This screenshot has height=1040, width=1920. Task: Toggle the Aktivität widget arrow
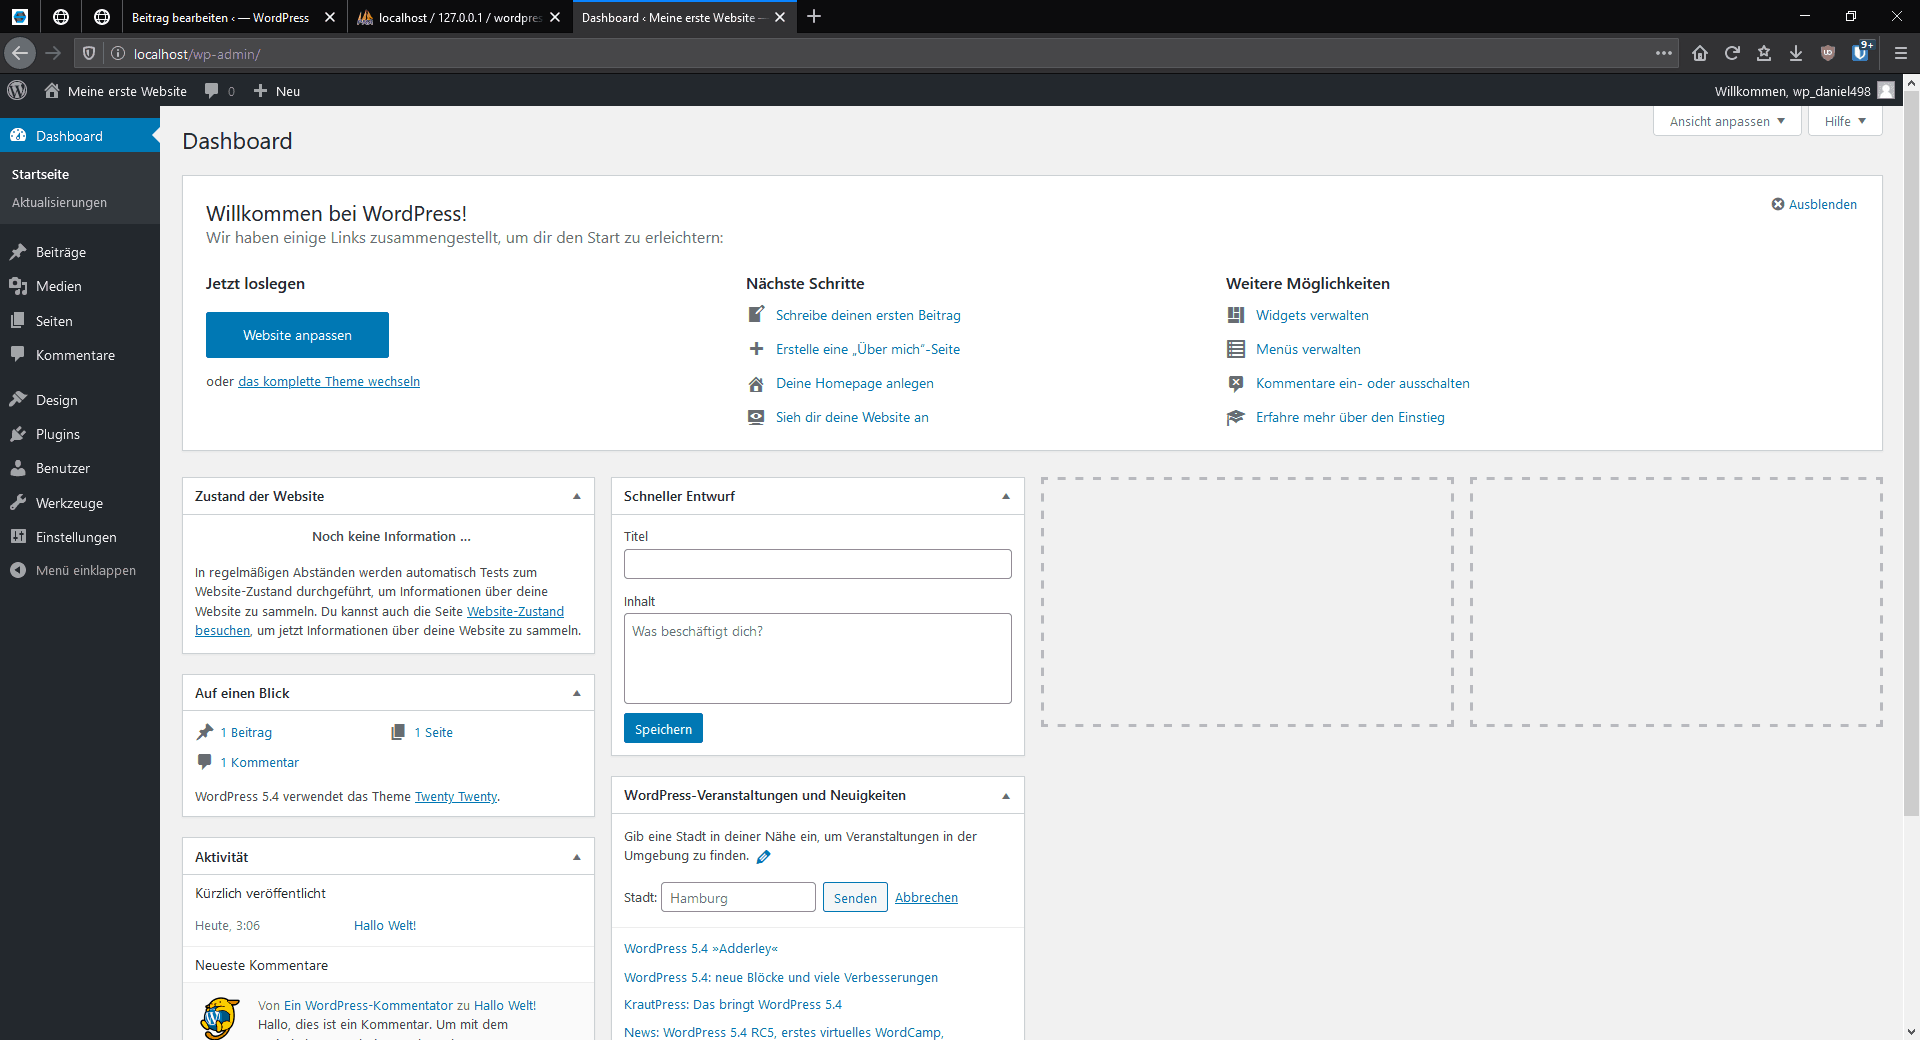(x=576, y=857)
